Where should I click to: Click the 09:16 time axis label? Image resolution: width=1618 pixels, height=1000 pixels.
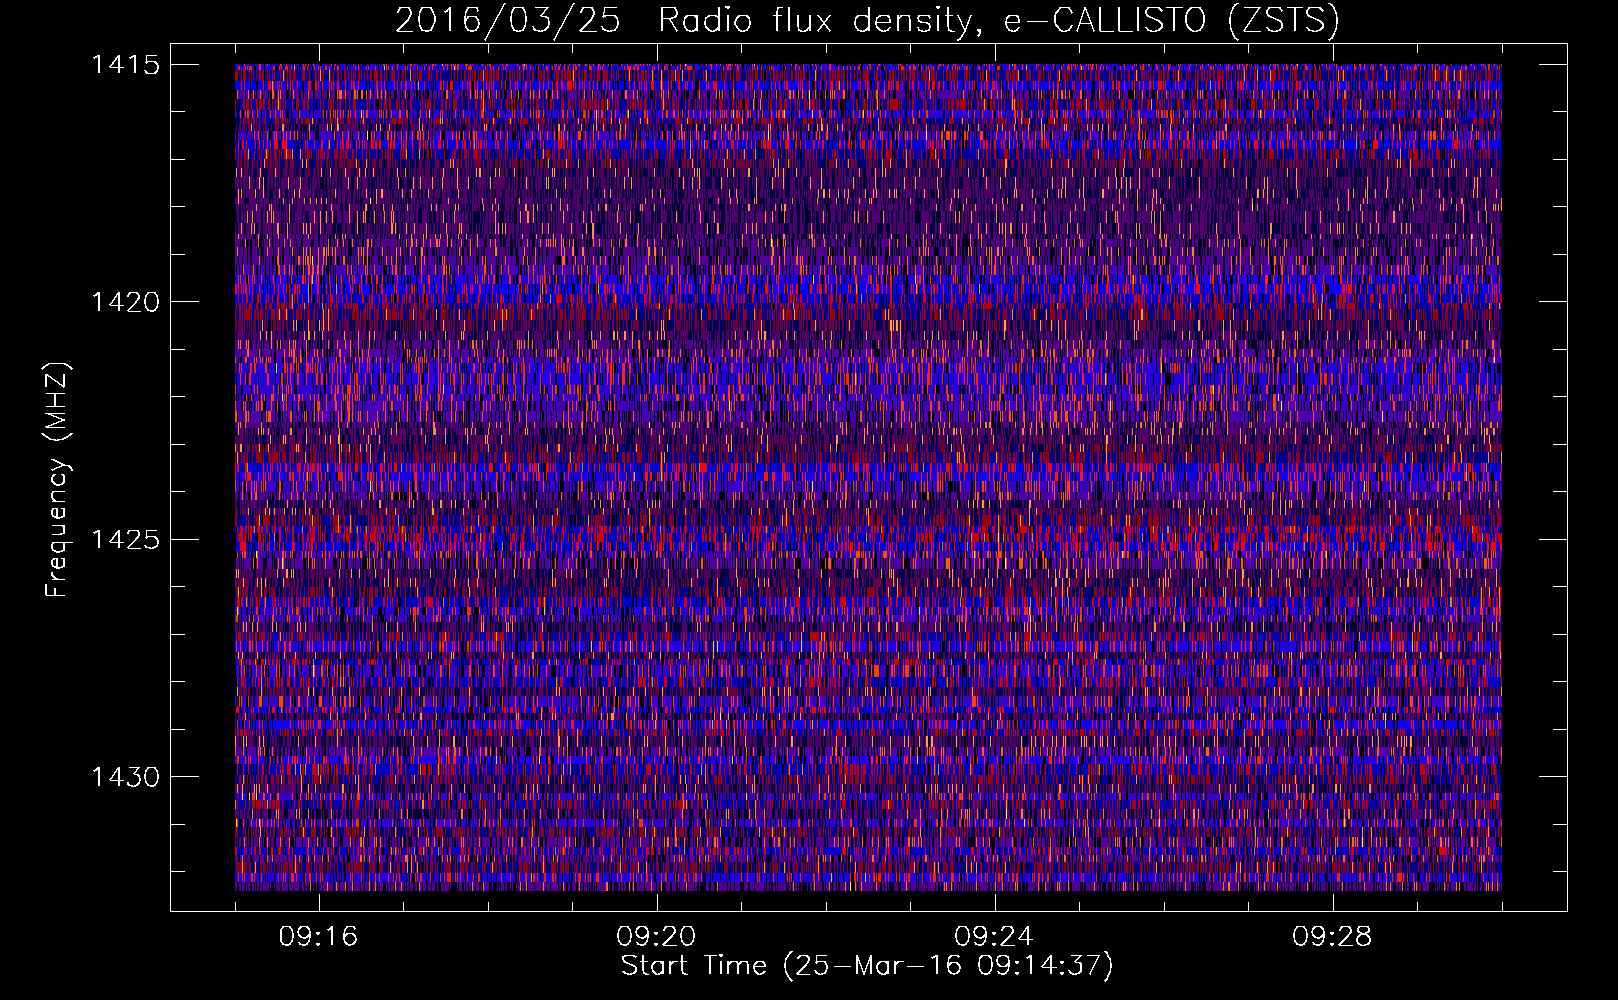click(x=318, y=937)
